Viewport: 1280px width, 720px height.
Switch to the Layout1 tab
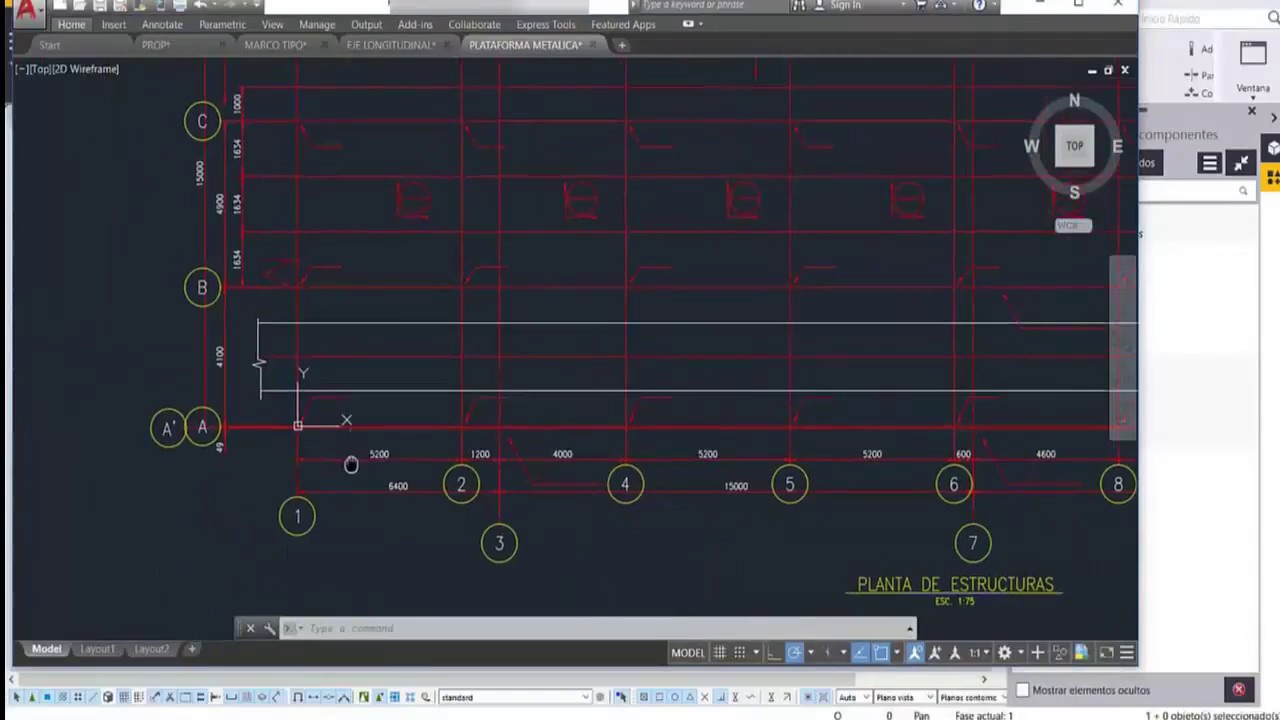(97, 649)
